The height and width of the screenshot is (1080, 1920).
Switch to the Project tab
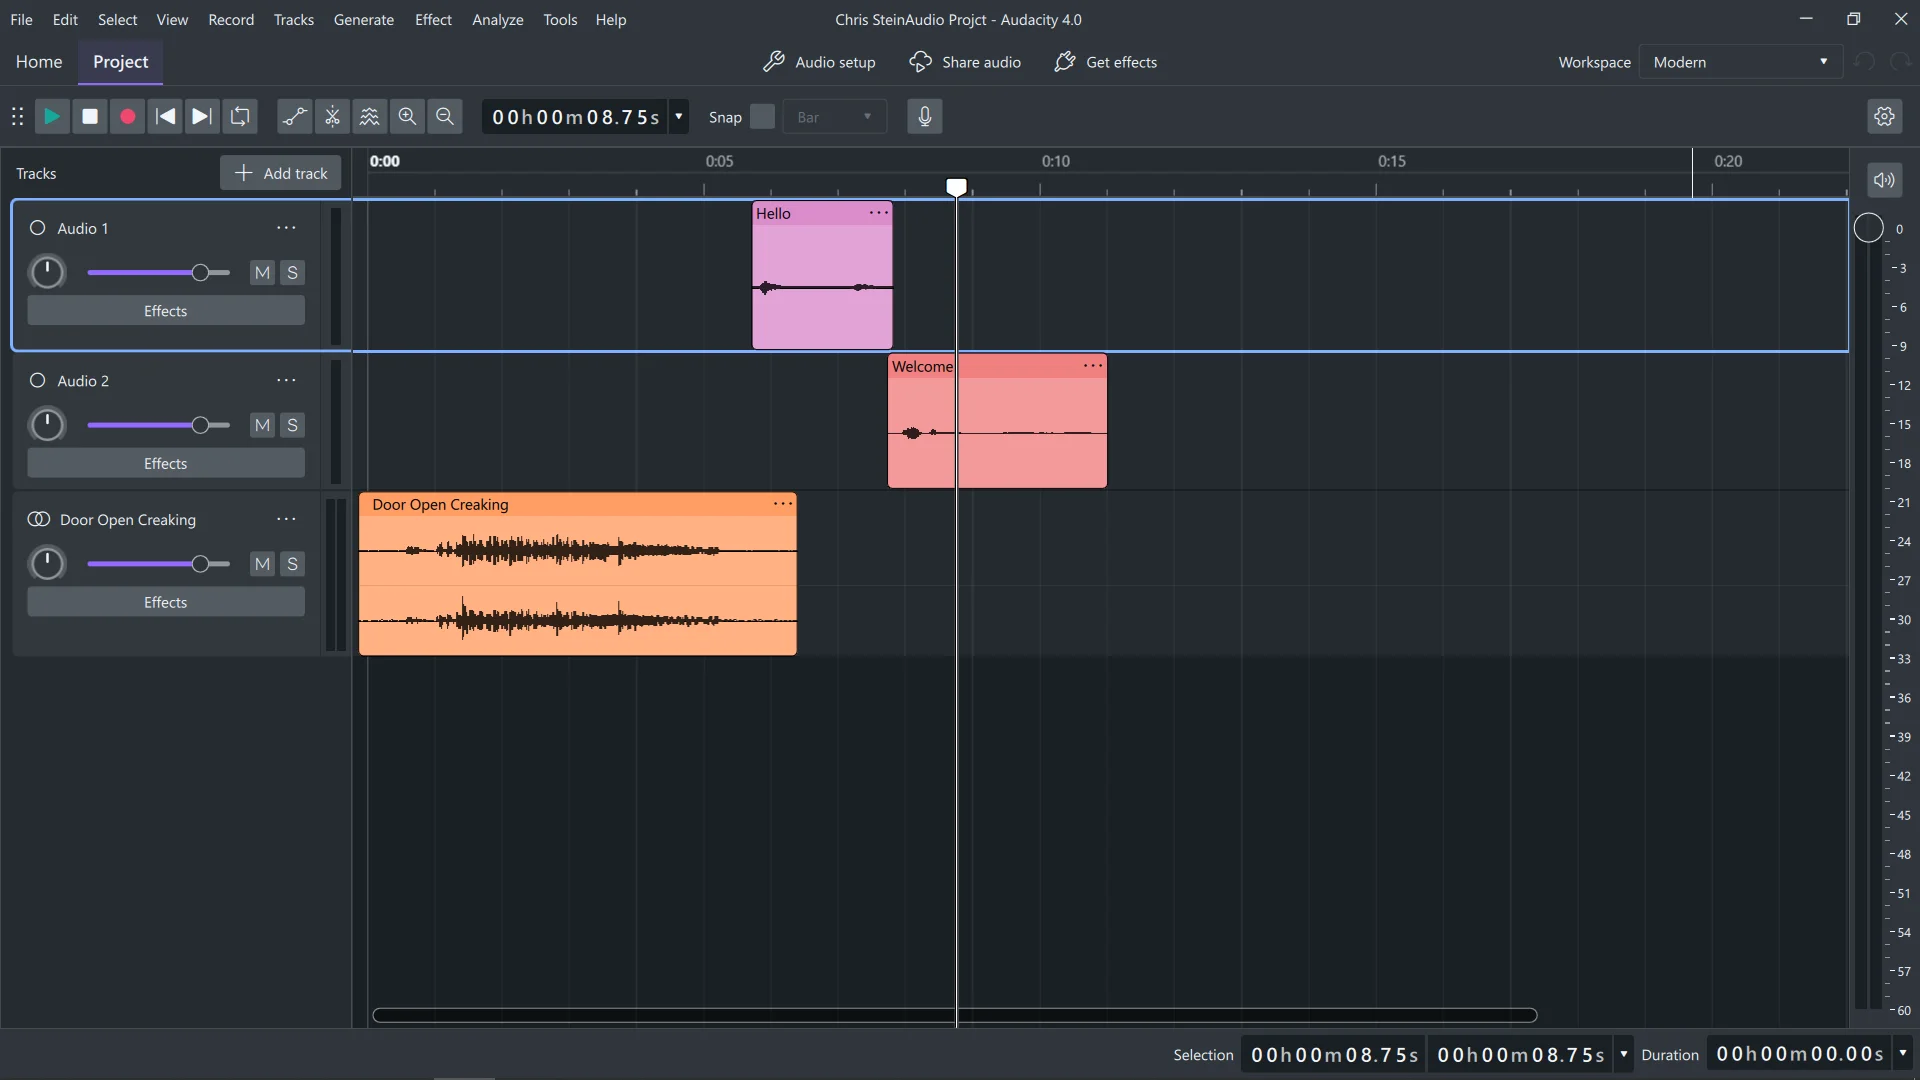120,62
